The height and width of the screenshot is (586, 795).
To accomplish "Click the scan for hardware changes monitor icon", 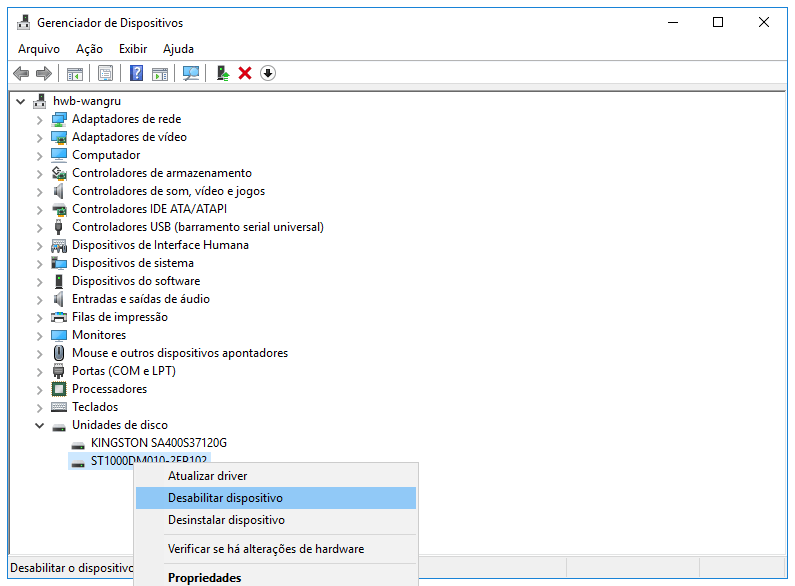I will [x=191, y=73].
